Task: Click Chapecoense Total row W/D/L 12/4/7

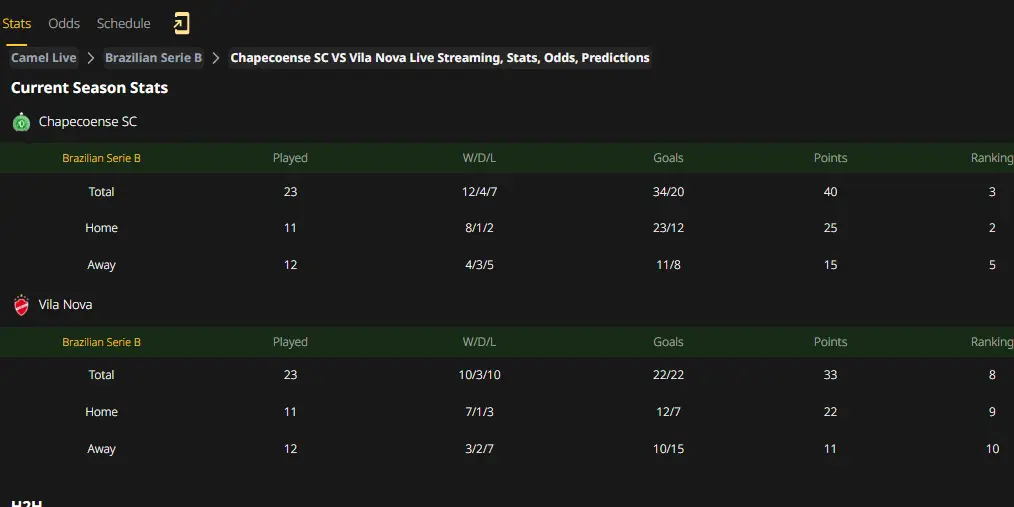Action: [x=479, y=192]
